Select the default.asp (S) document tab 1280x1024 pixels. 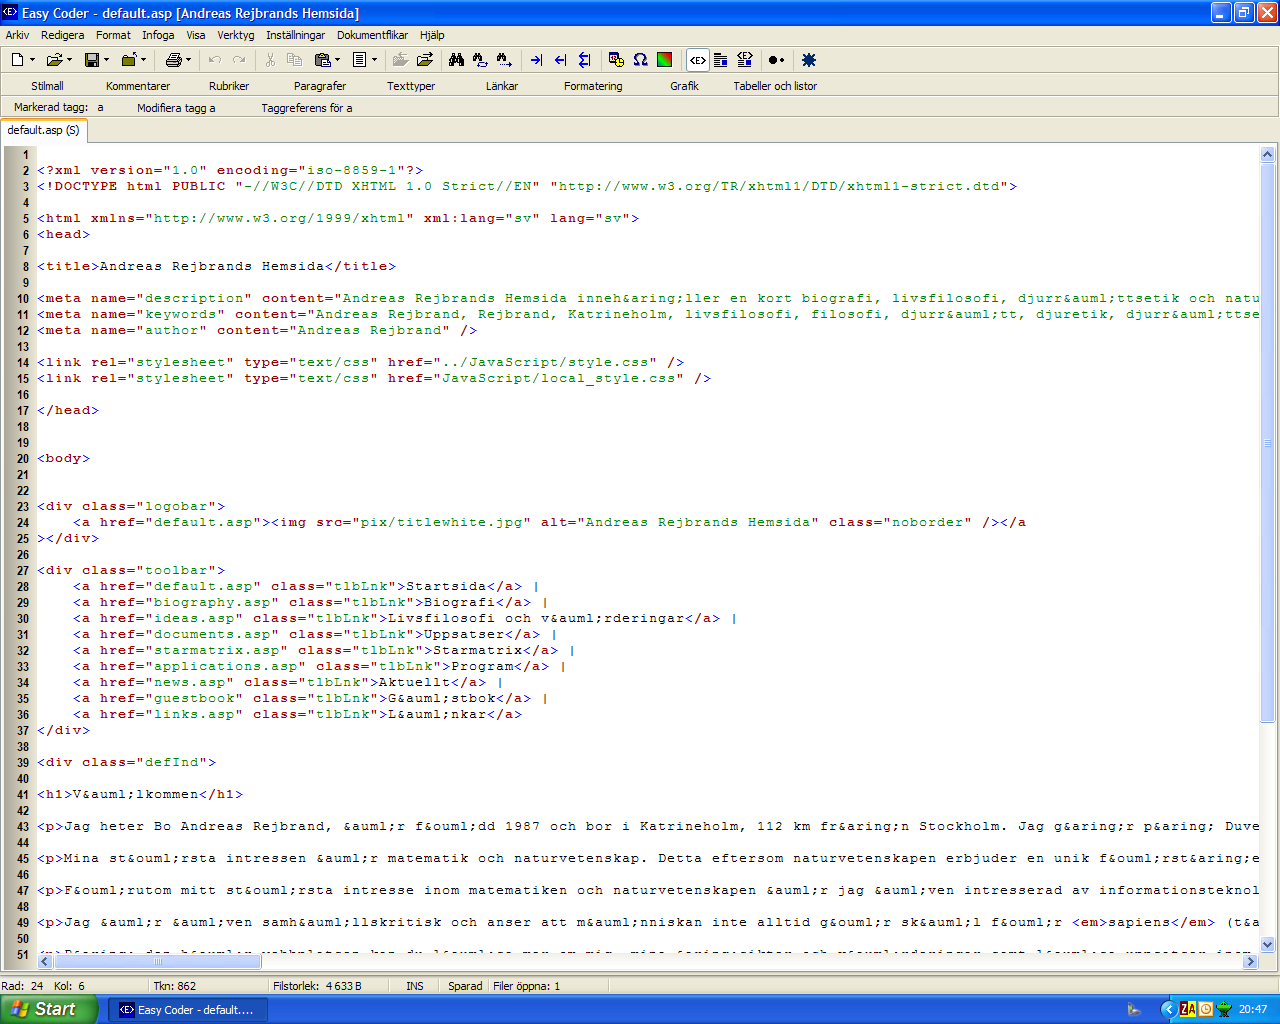tap(44, 130)
